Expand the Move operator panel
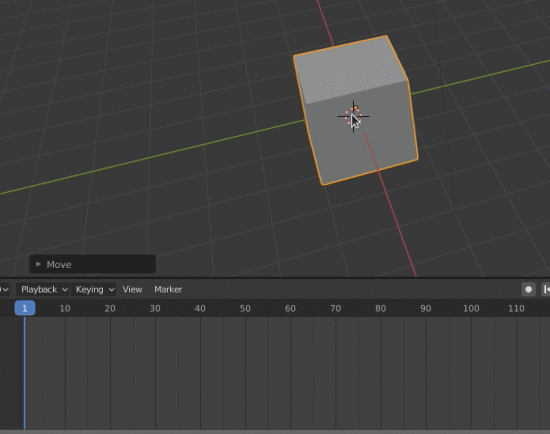Screen dimensions: 550x434 tap(92, 264)
